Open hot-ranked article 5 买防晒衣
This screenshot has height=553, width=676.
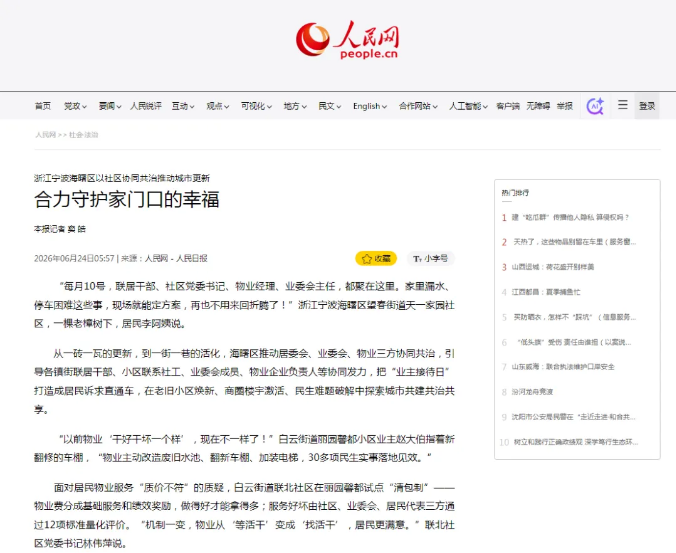(x=574, y=317)
